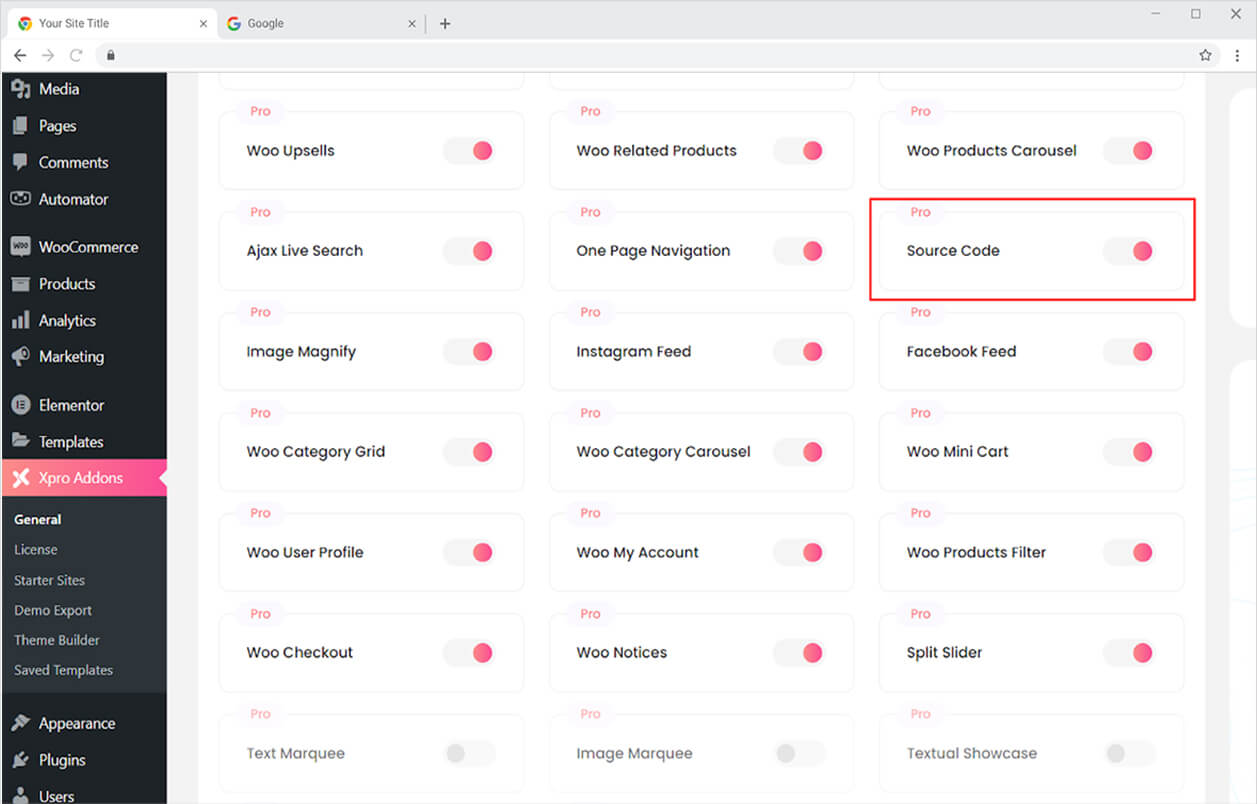The height and width of the screenshot is (804, 1257).
Task: Open WooCommerce from the sidebar icon
Action: pyautogui.click(x=22, y=246)
